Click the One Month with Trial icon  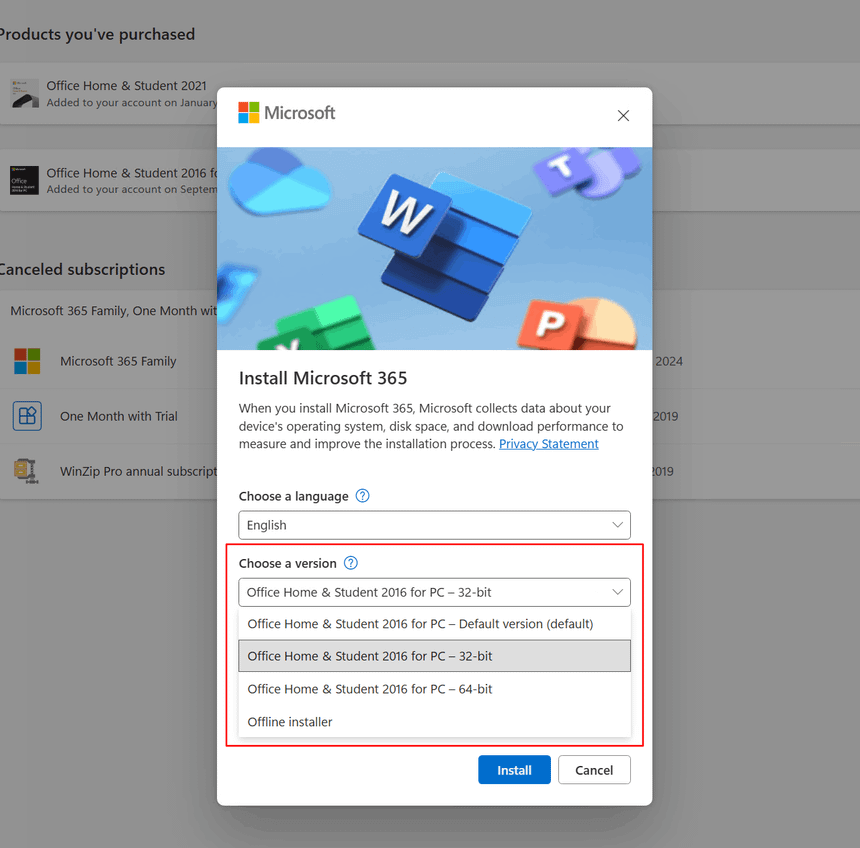tap(27, 416)
